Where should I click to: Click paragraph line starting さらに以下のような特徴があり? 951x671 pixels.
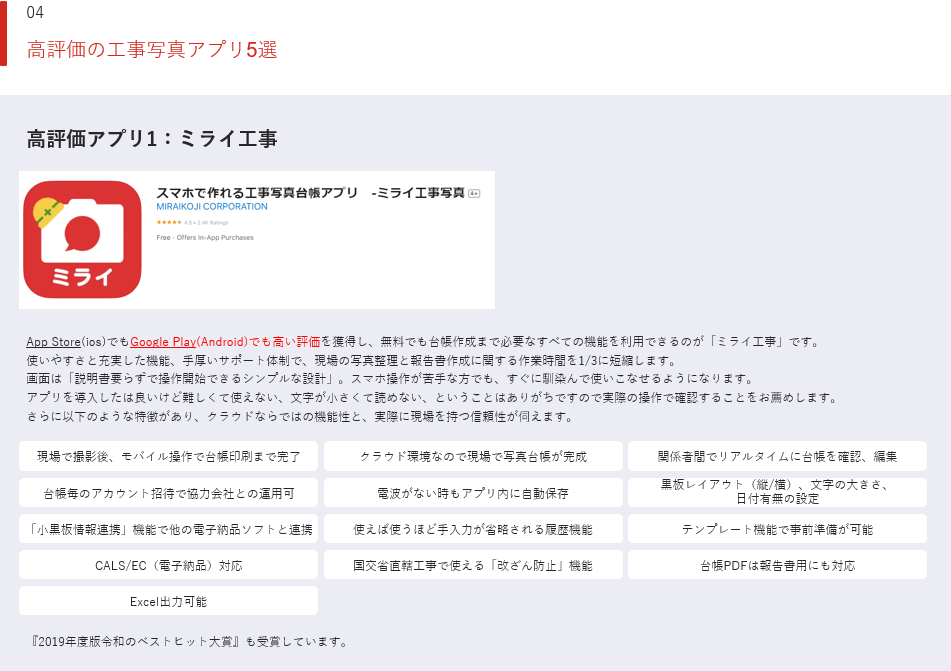(301, 417)
